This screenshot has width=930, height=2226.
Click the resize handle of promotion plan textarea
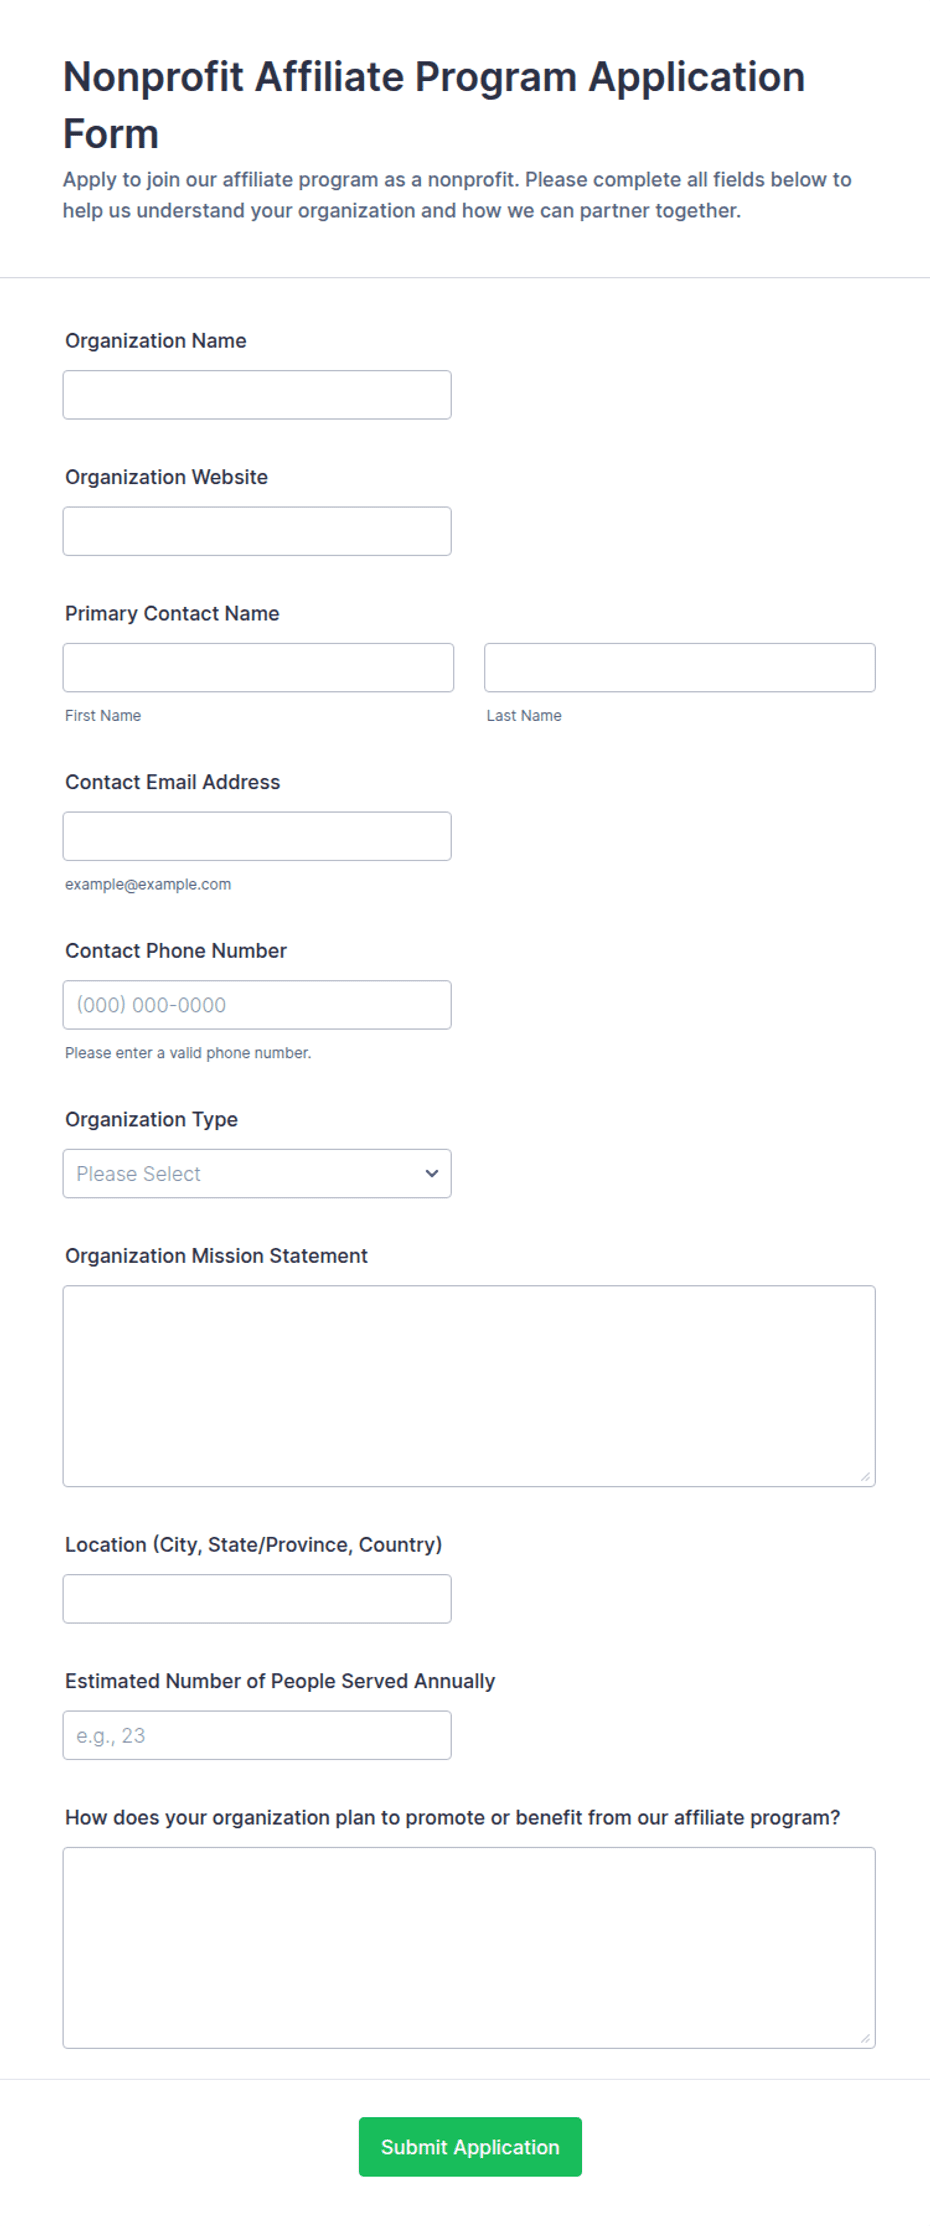865,2038
